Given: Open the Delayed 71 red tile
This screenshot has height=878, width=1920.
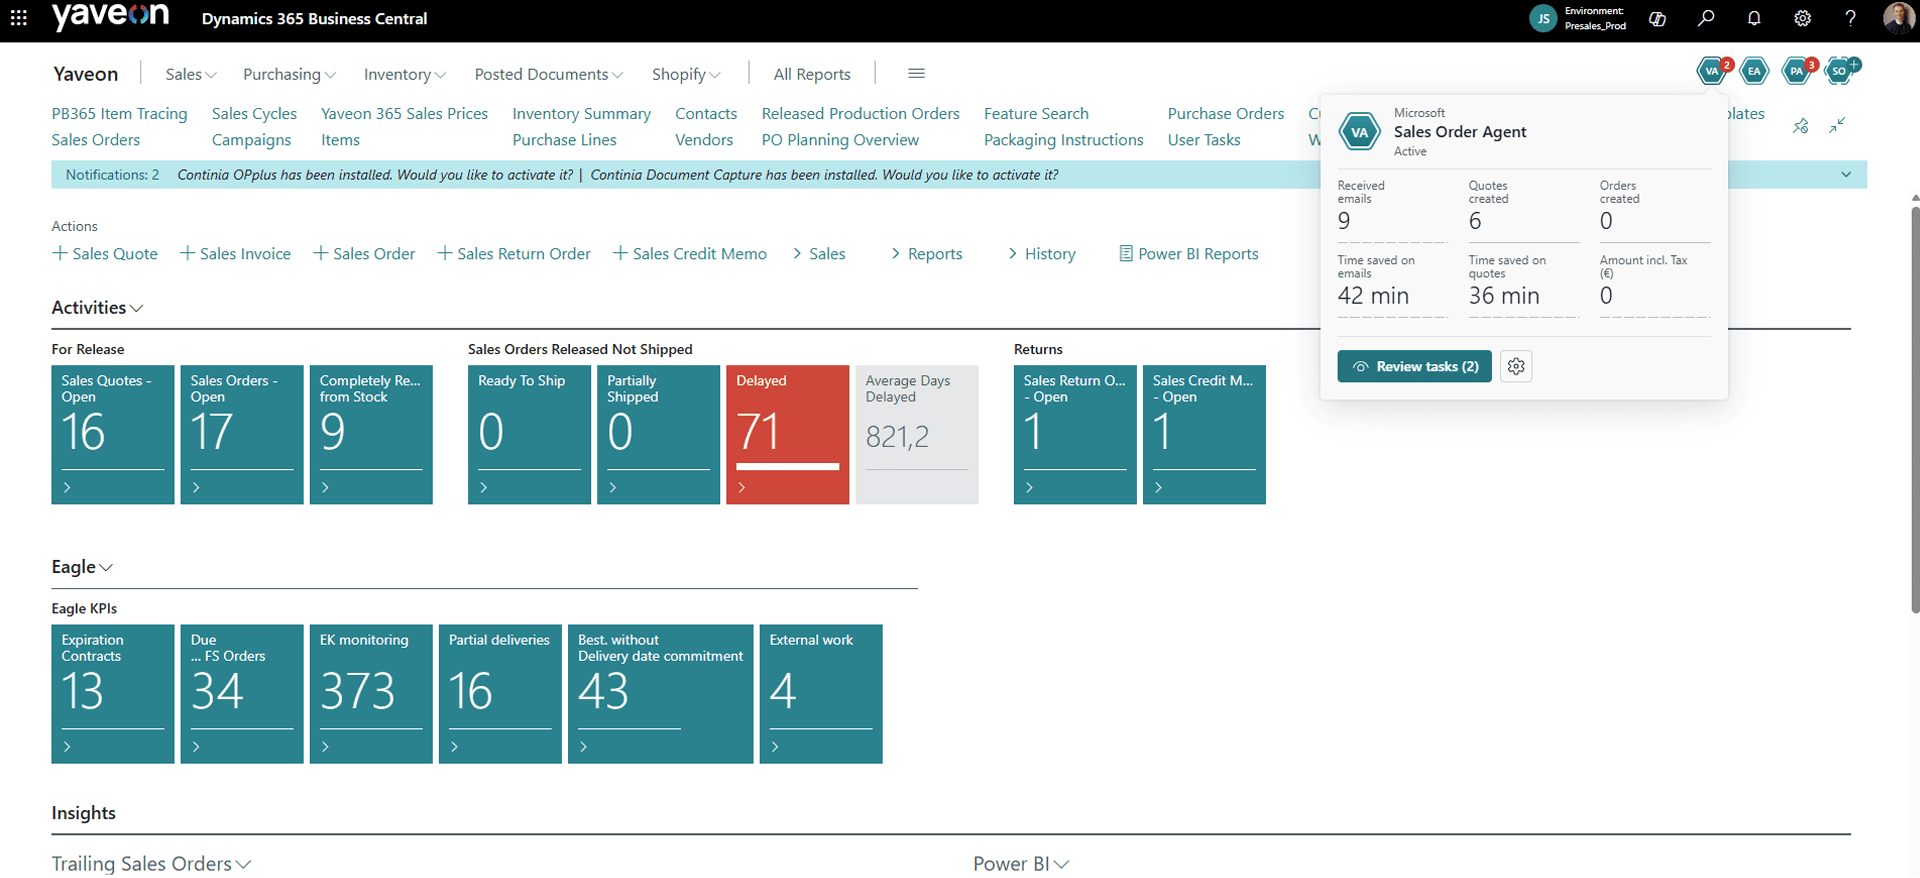Looking at the screenshot, I should 788,435.
